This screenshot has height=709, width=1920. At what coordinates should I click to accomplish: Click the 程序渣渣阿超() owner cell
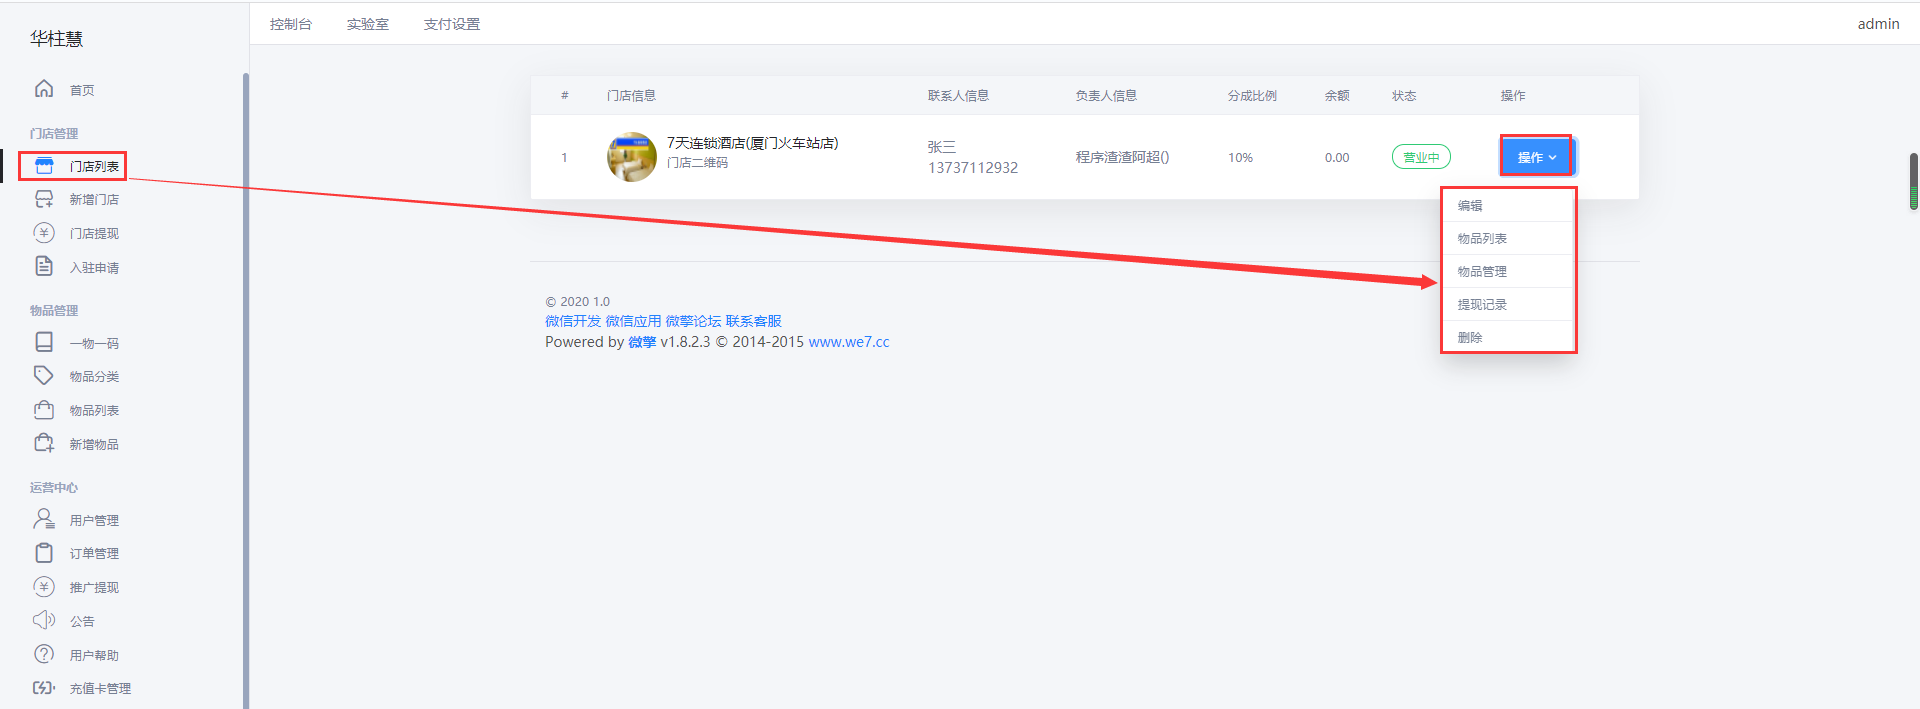click(1122, 157)
